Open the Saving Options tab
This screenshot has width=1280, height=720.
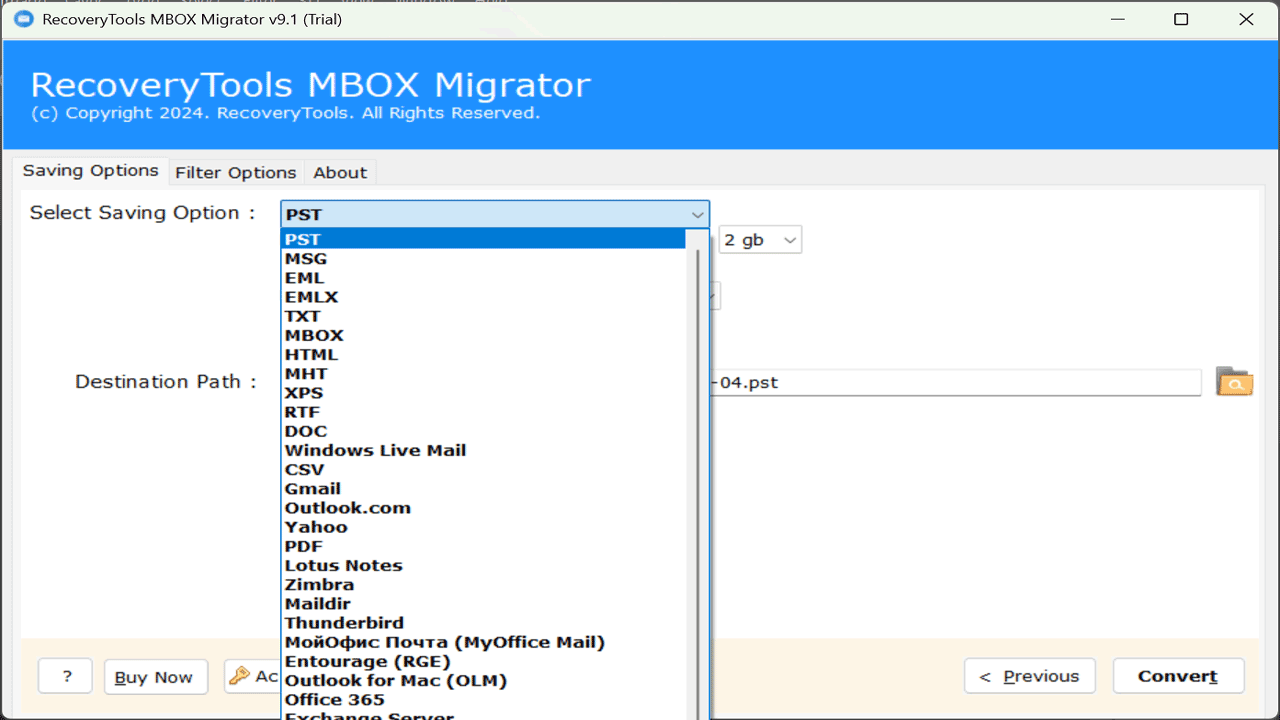click(x=91, y=171)
